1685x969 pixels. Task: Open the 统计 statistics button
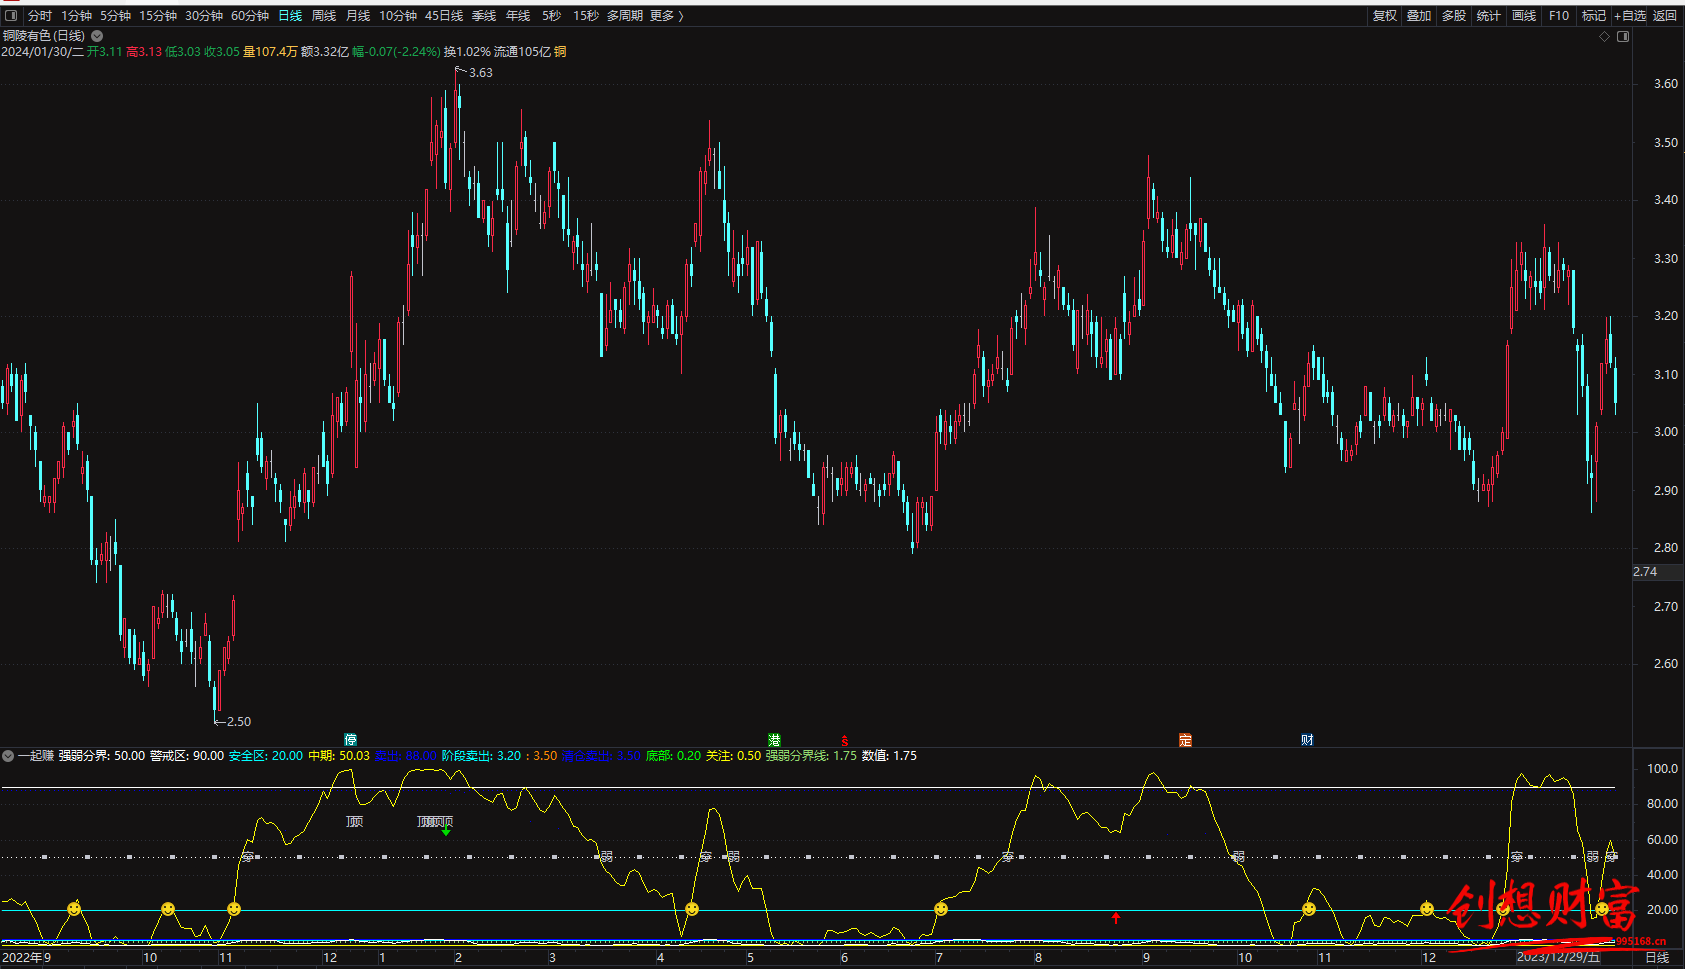point(1489,16)
